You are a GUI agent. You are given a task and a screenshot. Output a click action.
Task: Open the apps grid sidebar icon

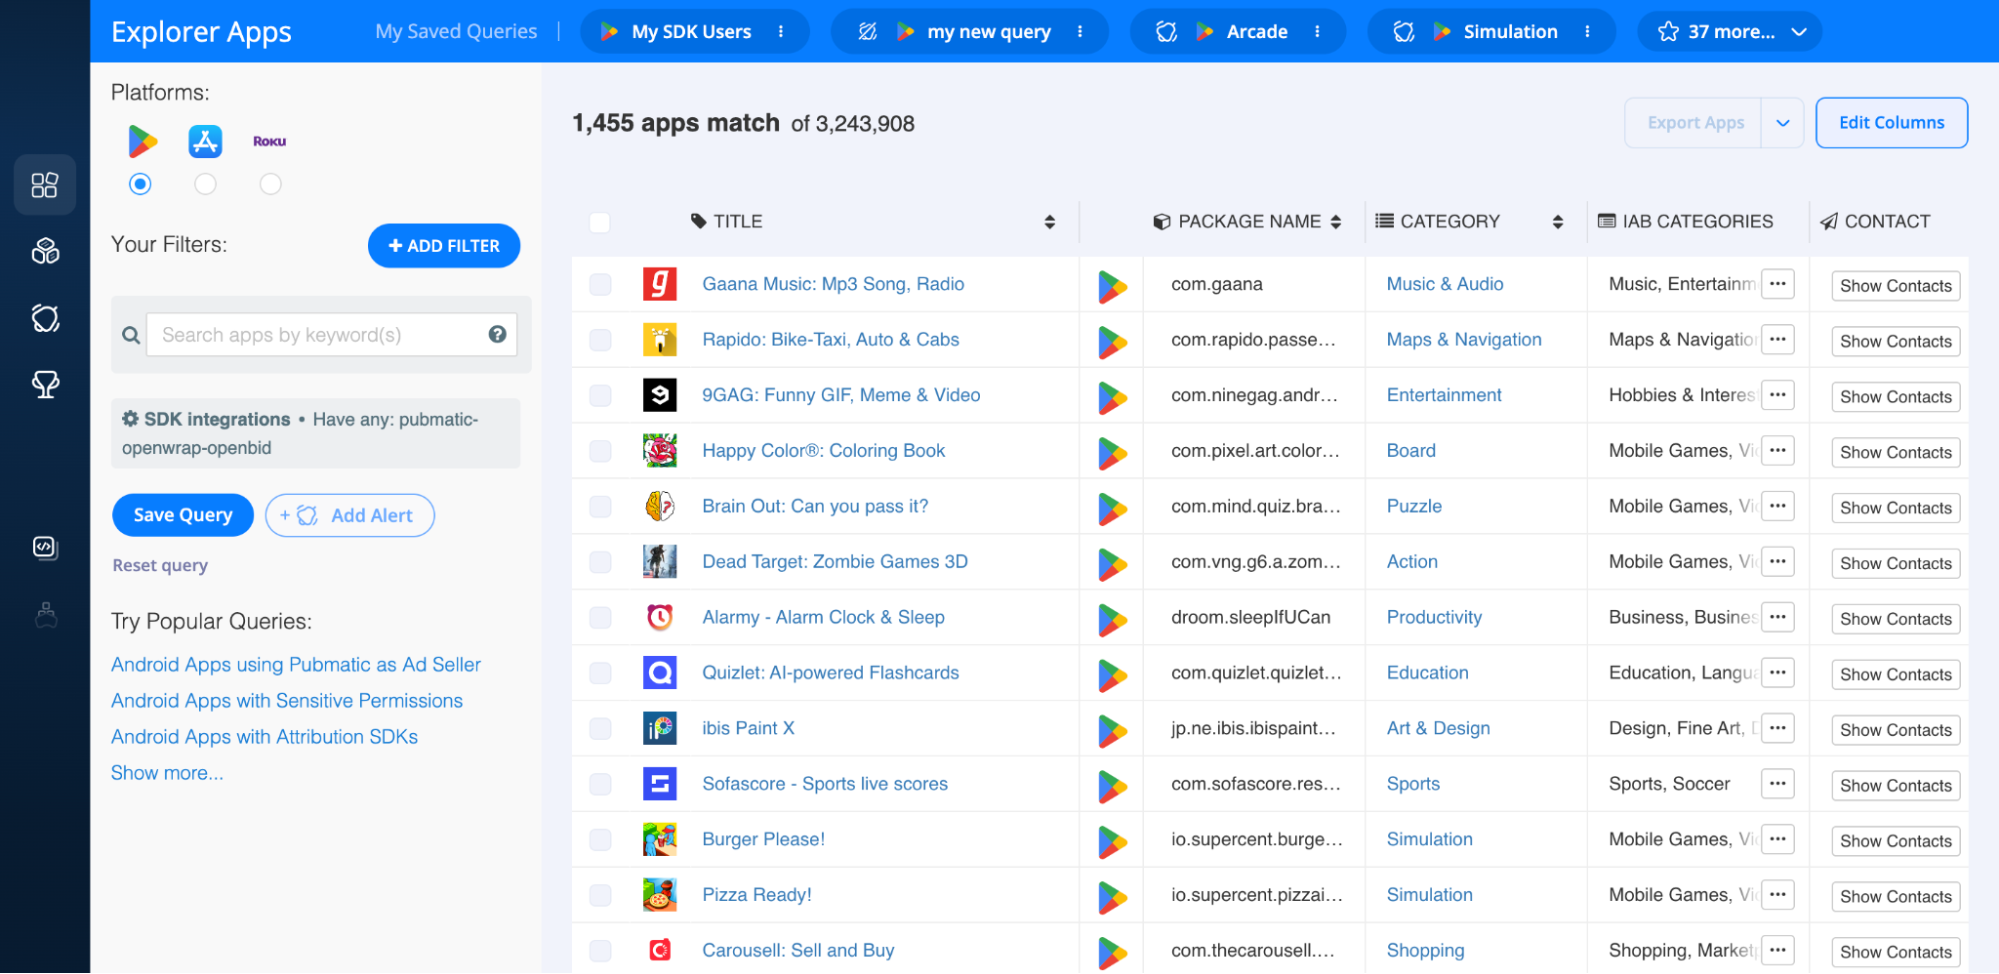(45, 185)
